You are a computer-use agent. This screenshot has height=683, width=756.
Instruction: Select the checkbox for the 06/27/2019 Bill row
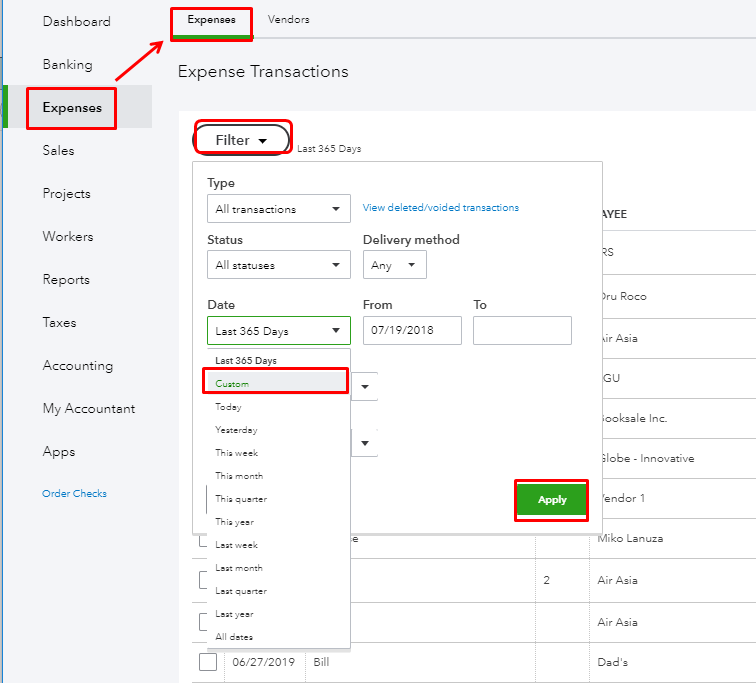(x=208, y=662)
